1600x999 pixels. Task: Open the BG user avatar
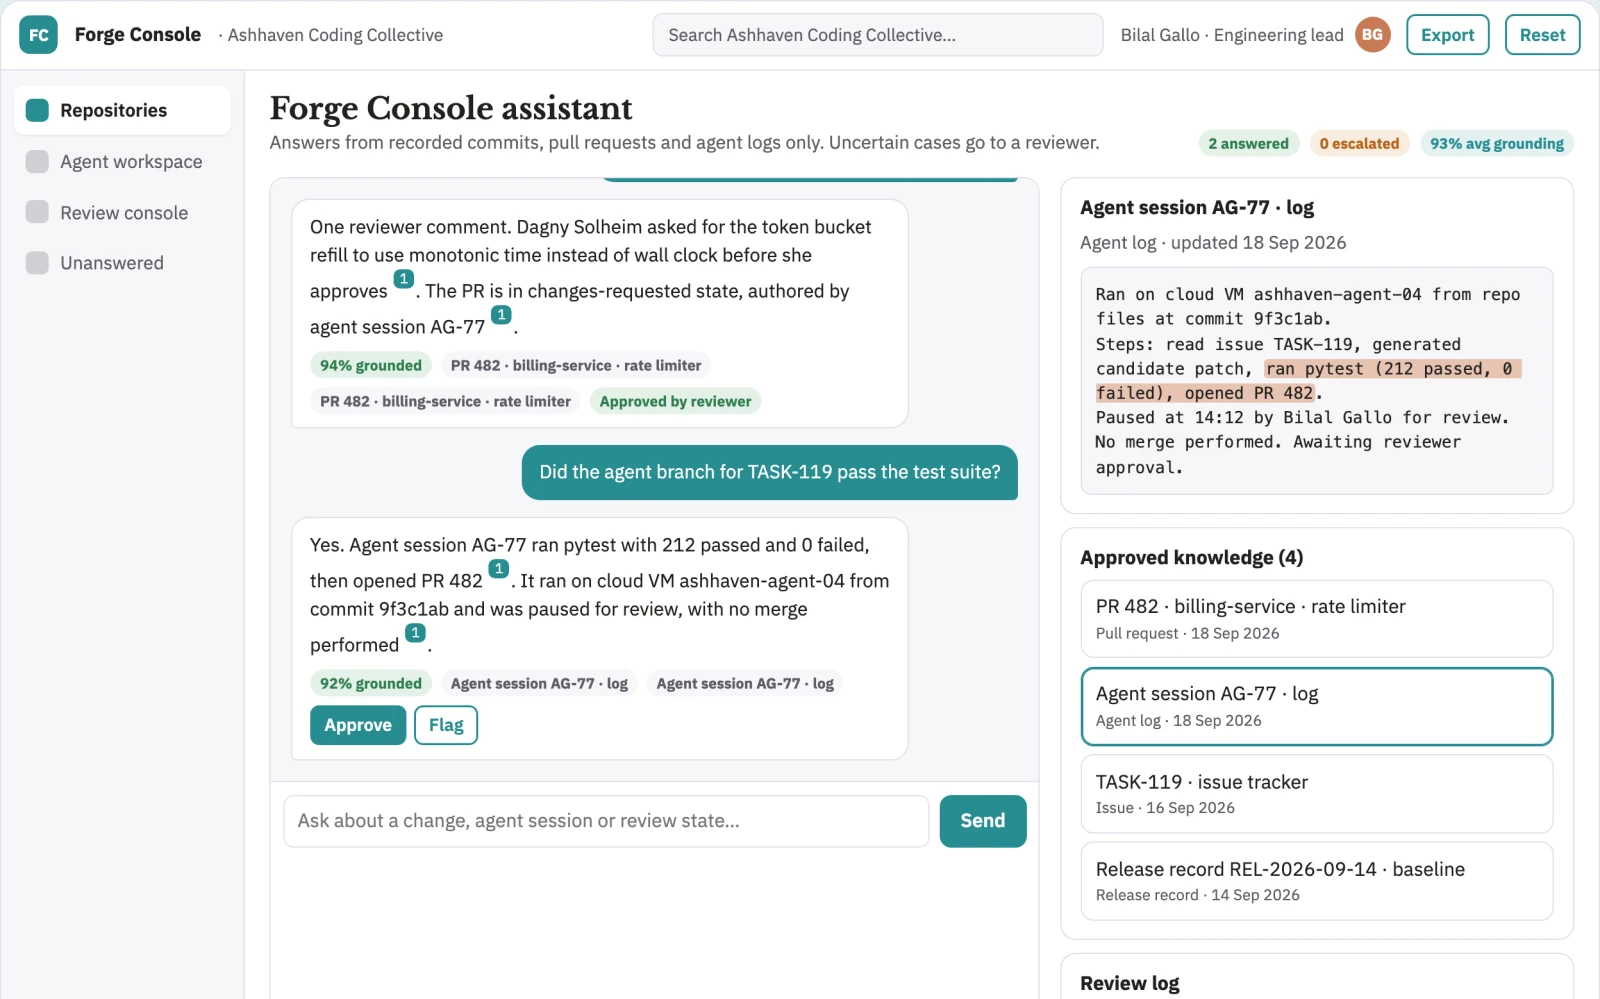click(1373, 35)
